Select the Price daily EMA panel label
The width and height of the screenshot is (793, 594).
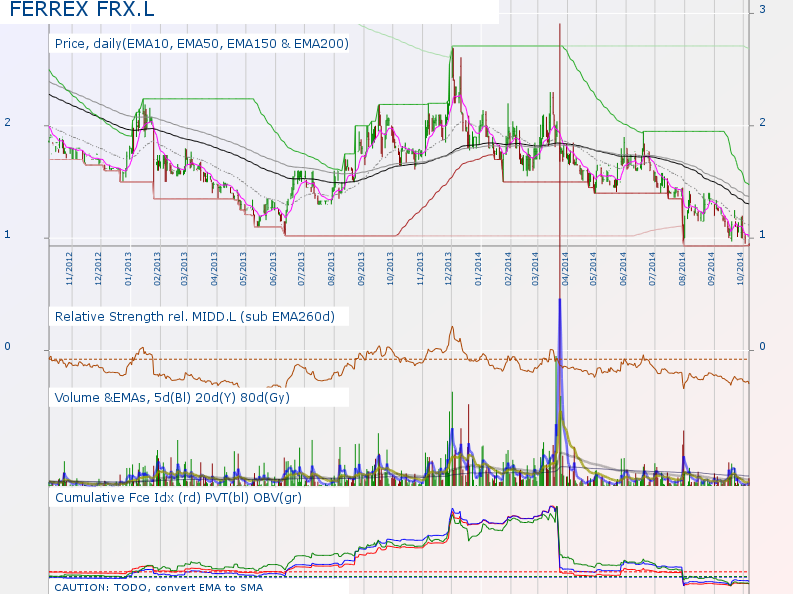tap(201, 44)
